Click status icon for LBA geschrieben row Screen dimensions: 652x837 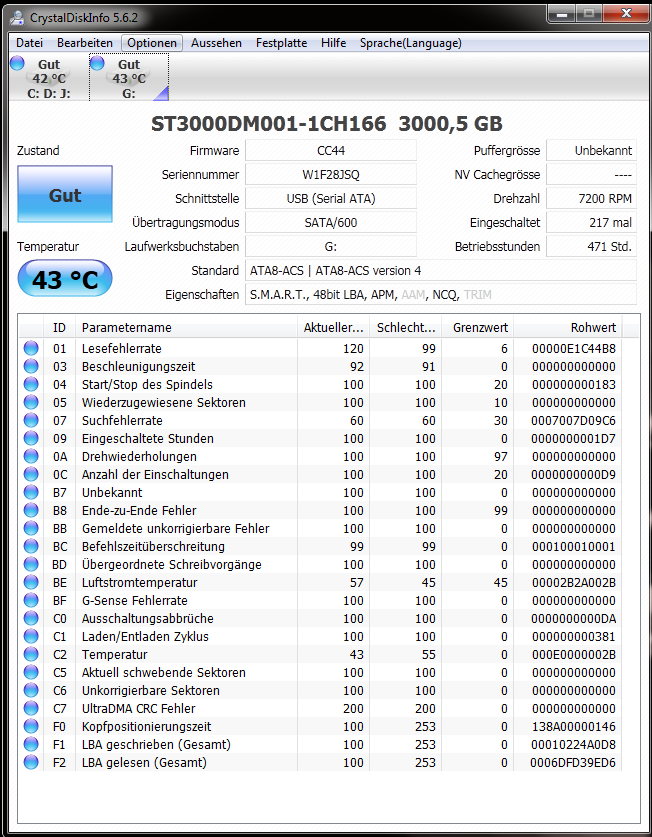31,744
